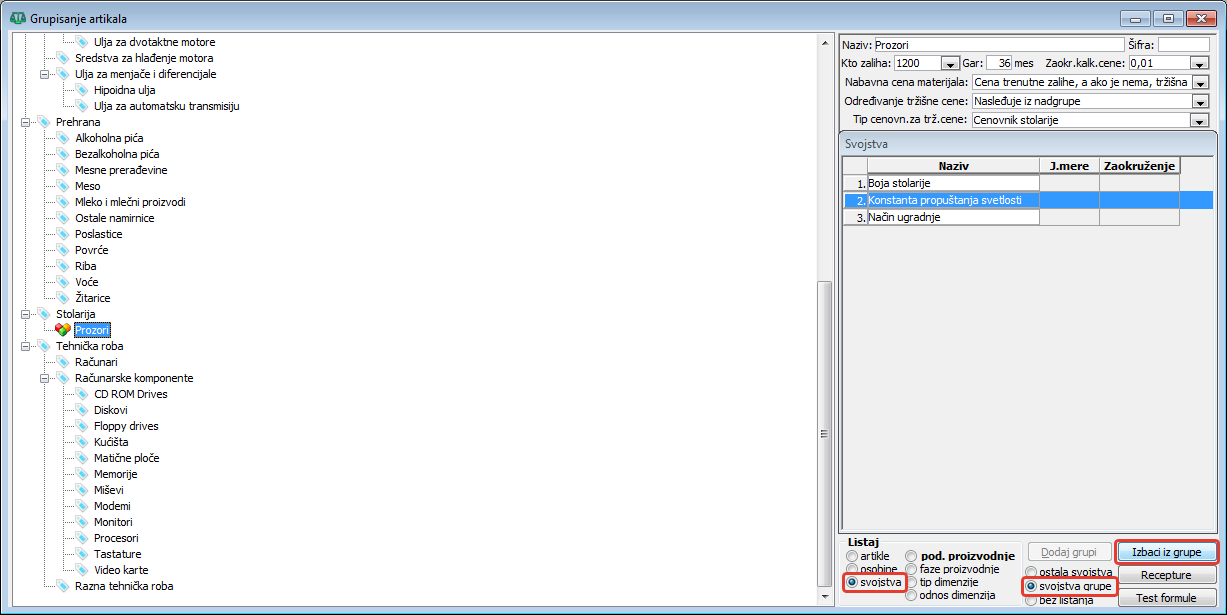
Task: Select the Monitori item in the tree
Action: pyautogui.click(x=113, y=522)
